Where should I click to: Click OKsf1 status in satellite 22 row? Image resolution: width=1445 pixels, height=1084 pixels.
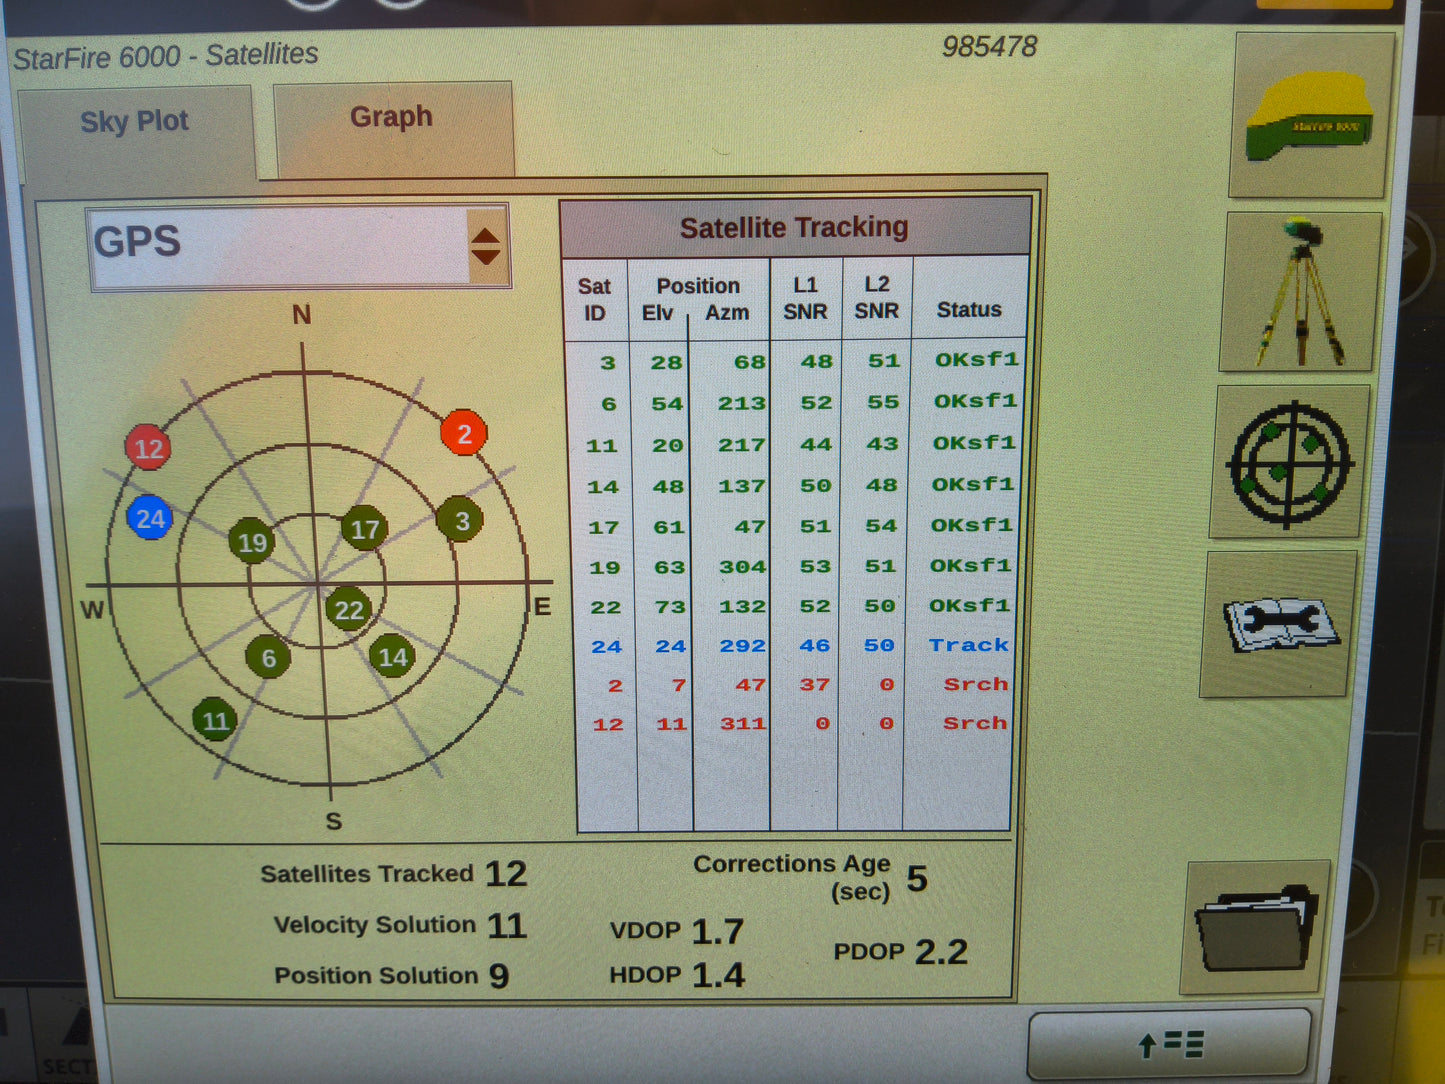(970, 605)
